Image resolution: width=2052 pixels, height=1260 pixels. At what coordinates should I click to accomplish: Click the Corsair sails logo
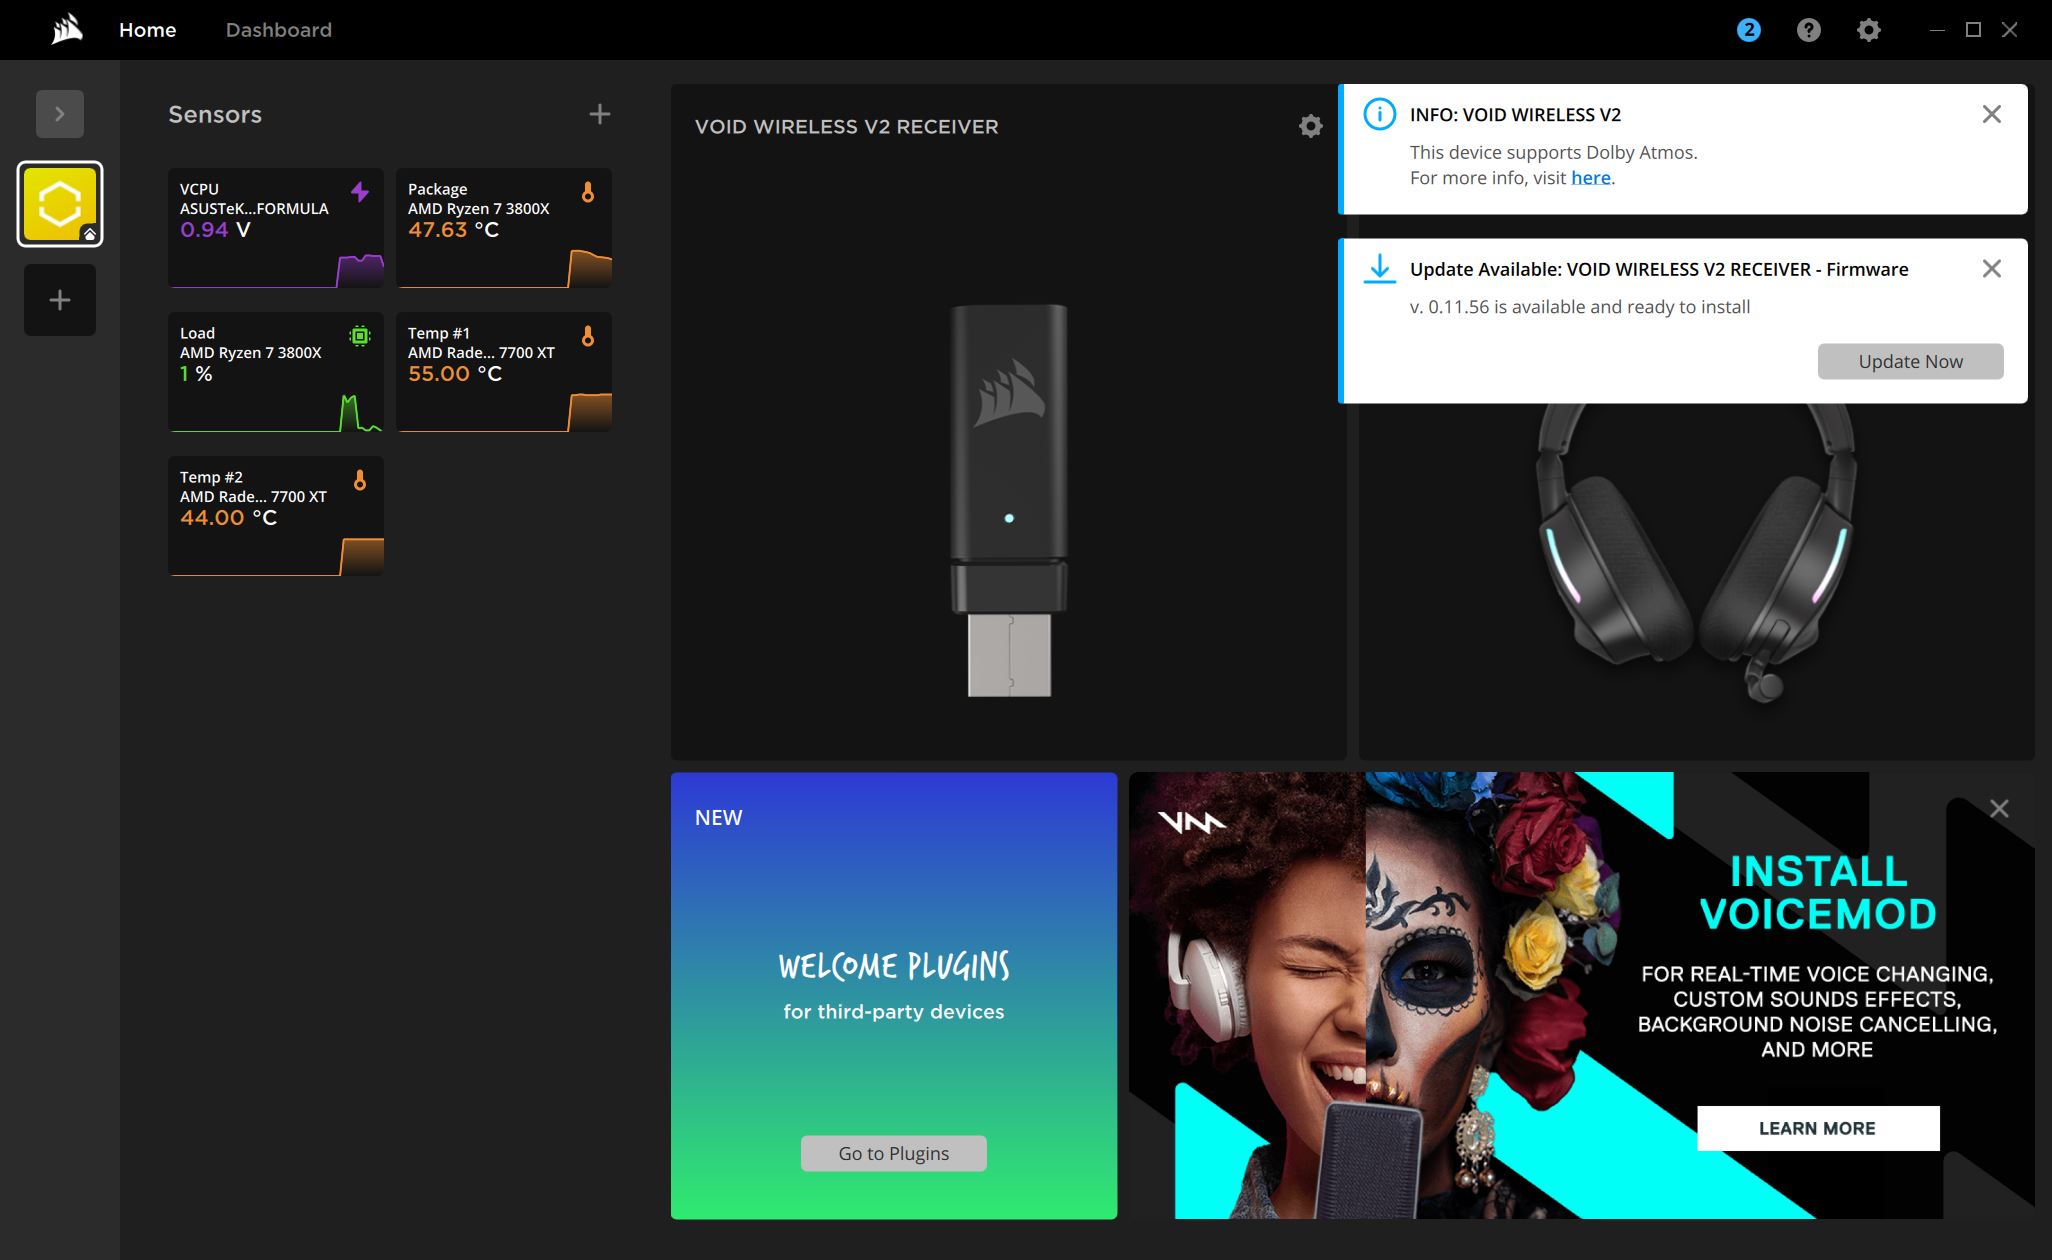coord(67,30)
